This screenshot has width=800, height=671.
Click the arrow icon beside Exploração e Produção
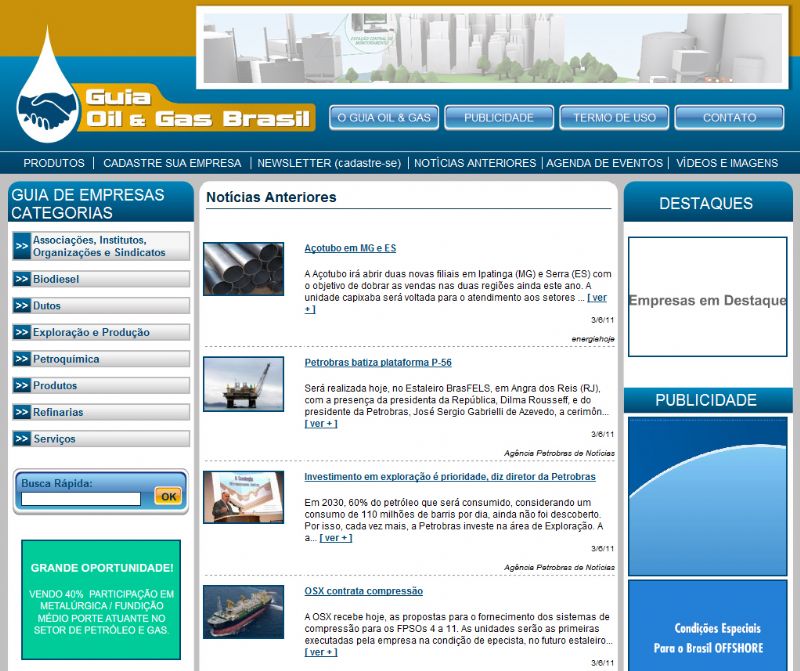click(x=22, y=332)
